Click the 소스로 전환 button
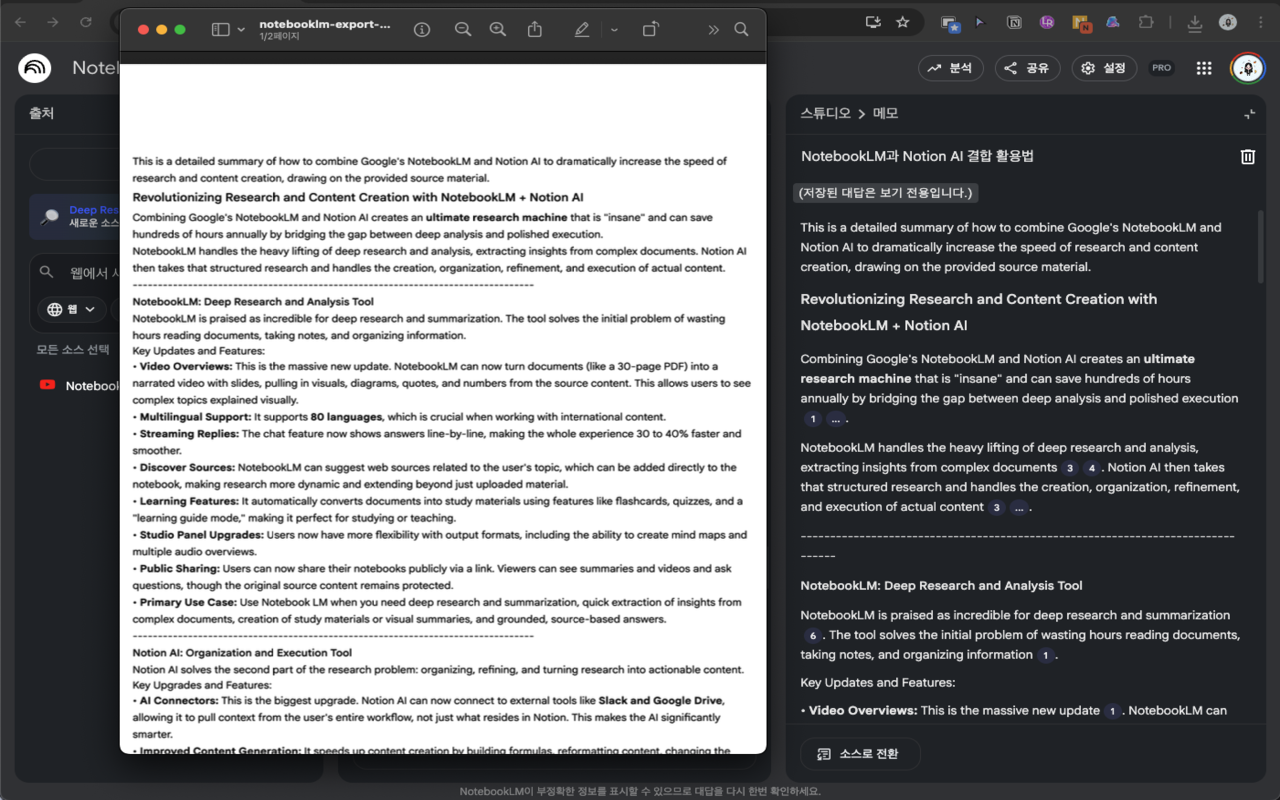The width and height of the screenshot is (1280, 800). pyautogui.click(x=859, y=754)
